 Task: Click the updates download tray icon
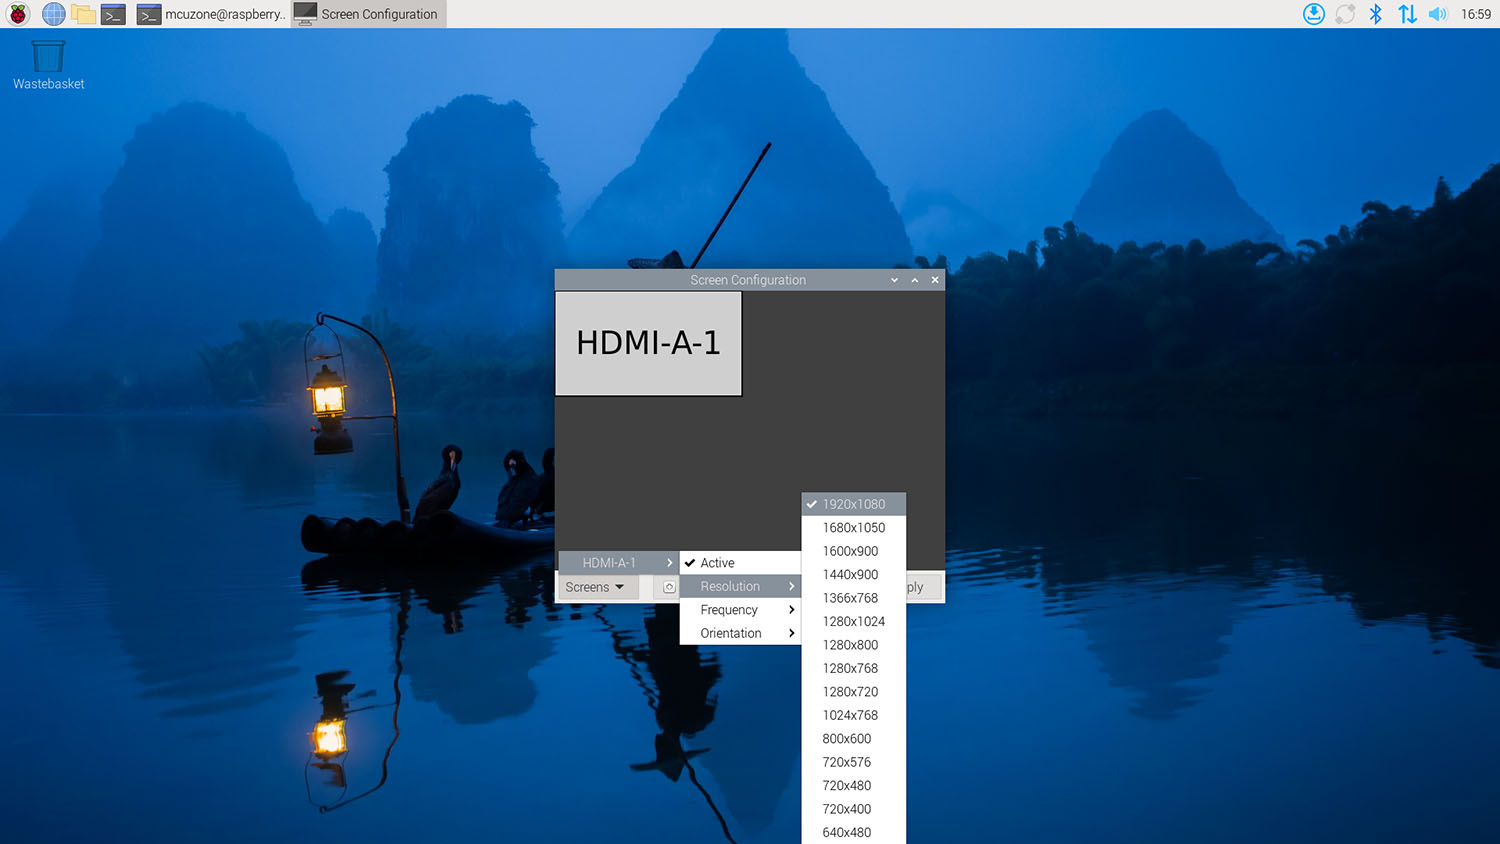[1314, 14]
